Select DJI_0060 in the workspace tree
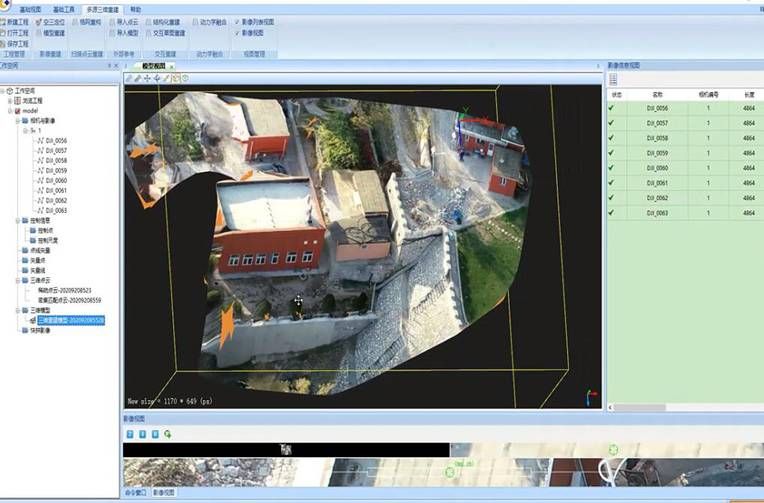Image resolution: width=764 pixels, height=503 pixels. [56, 180]
